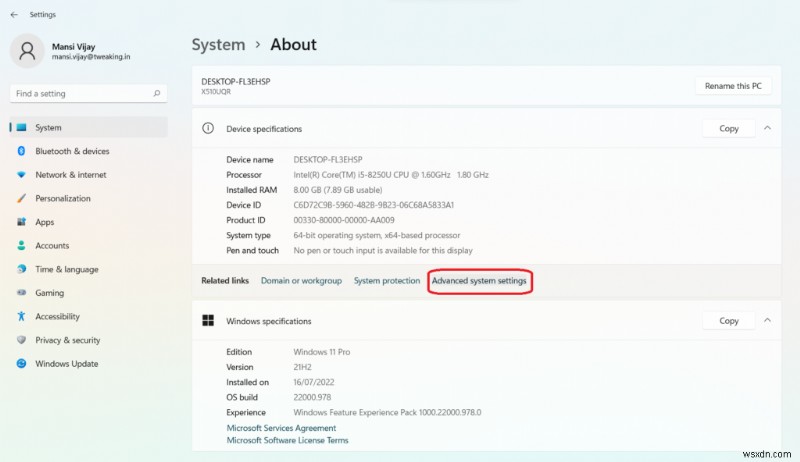Image resolution: width=800 pixels, height=462 pixels.
Task: Open Personalization settings
Action: (x=89, y=198)
